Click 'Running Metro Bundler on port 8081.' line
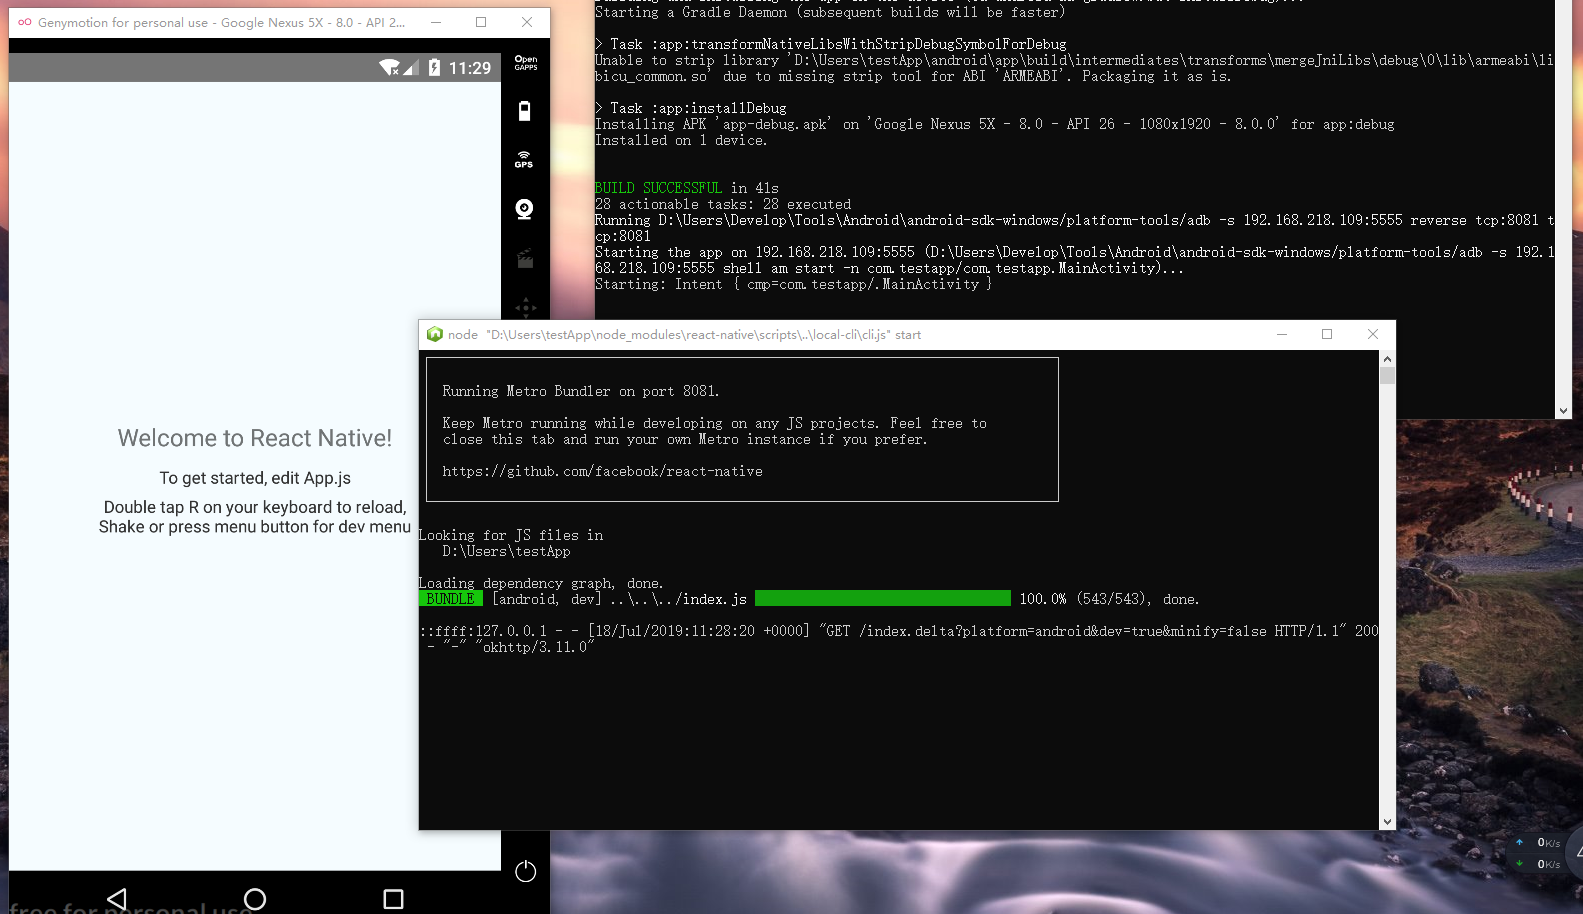Viewport: 1583px width, 914px height. pos(581,391)
